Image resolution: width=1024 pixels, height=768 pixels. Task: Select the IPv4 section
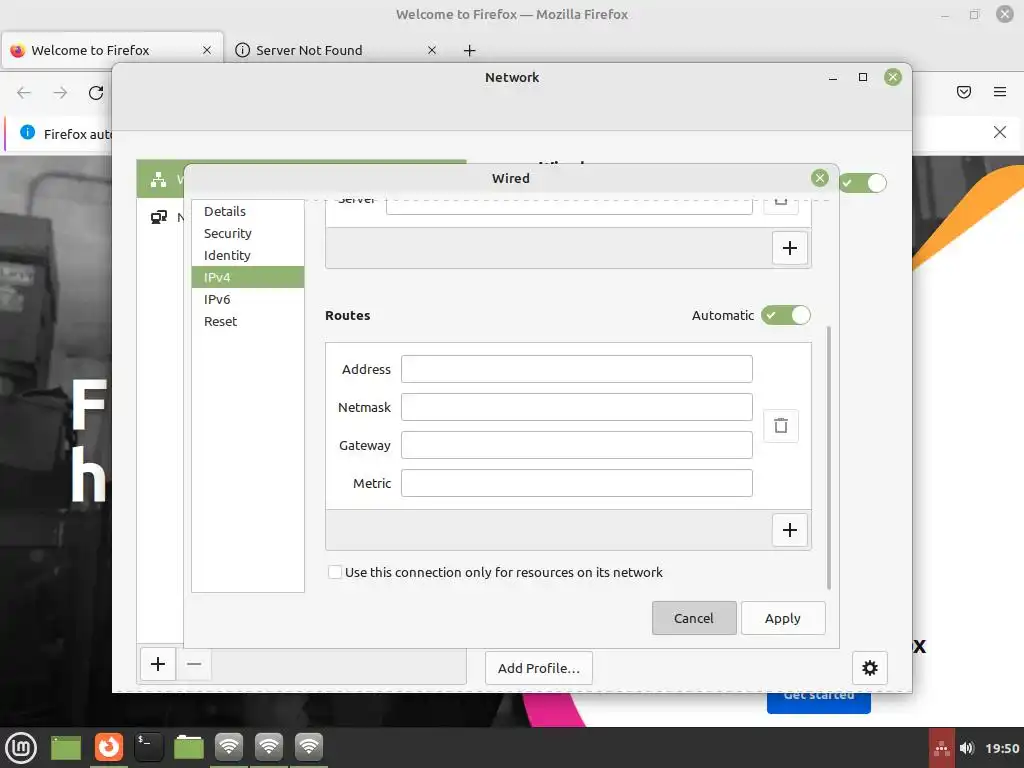coord(248,278)
